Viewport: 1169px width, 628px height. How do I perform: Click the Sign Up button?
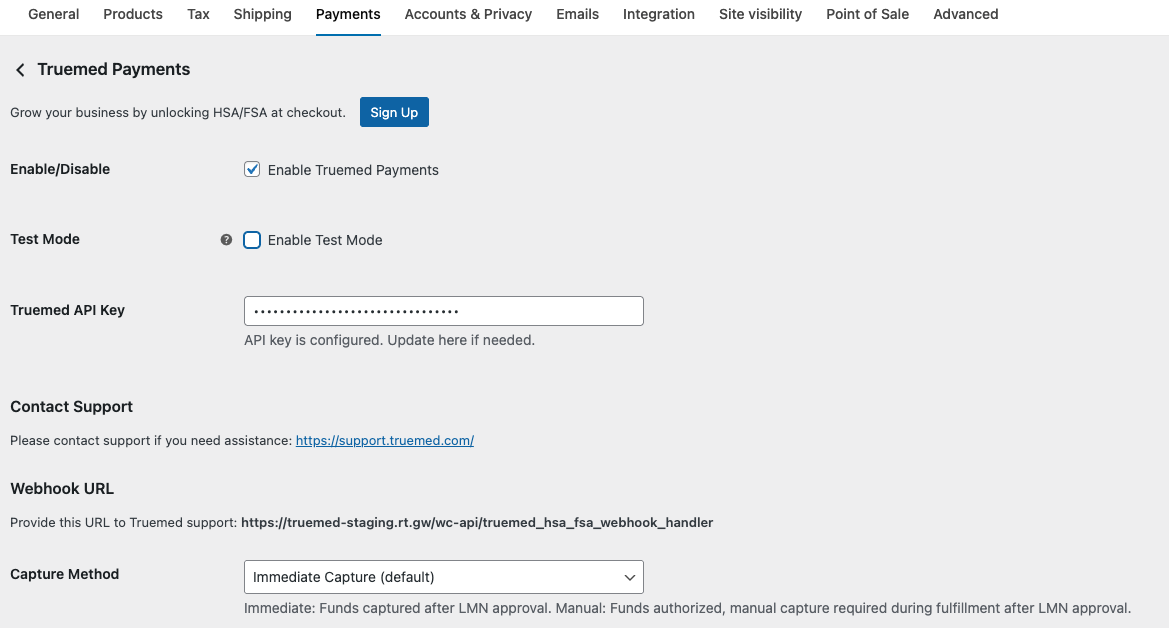pyautogui.click(x=393, y=112)
